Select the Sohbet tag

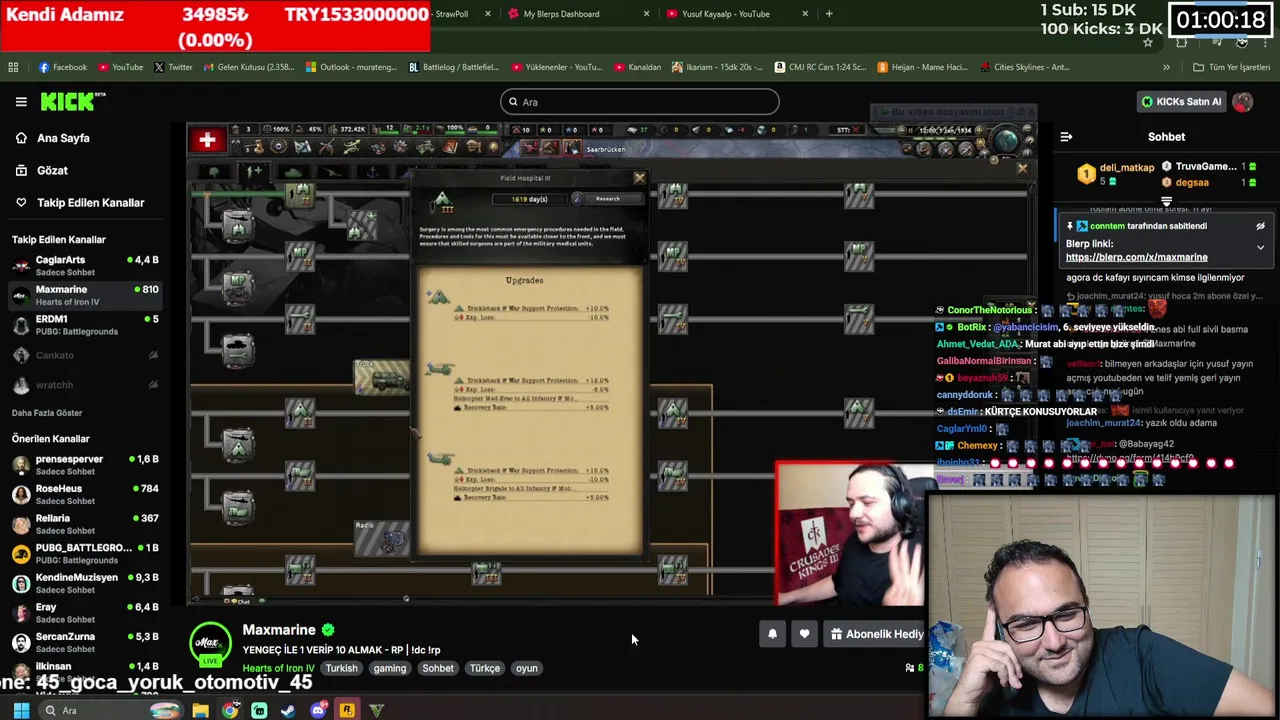coord(438,668)
